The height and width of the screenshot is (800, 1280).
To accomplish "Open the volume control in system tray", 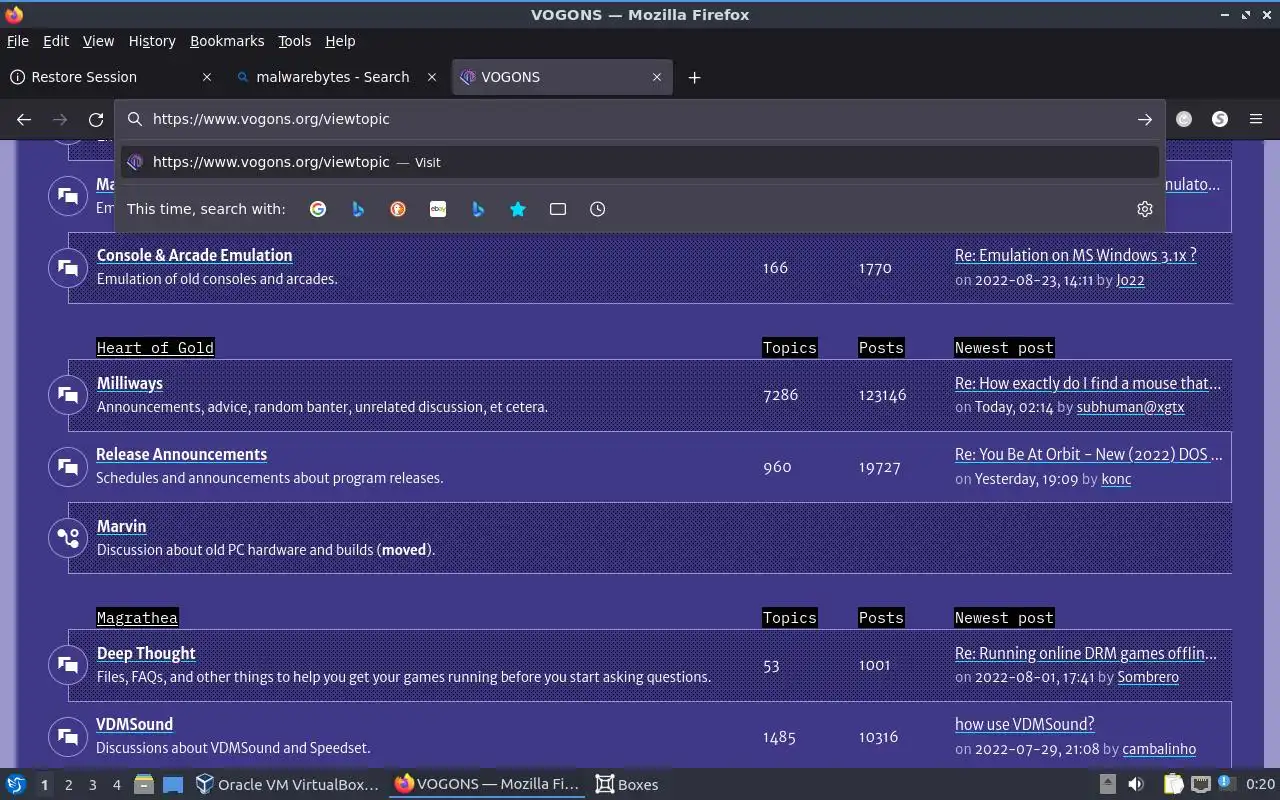I will (1136, 784).
